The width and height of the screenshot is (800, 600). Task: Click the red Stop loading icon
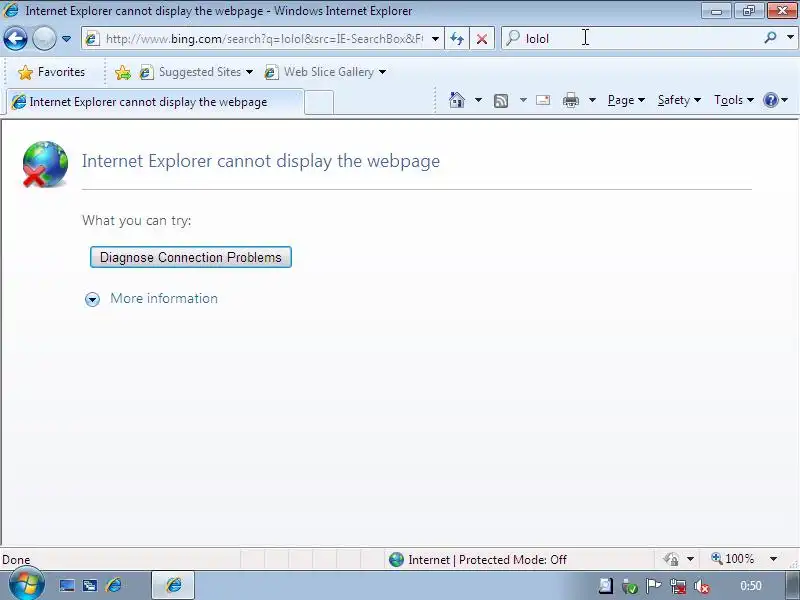482,39
